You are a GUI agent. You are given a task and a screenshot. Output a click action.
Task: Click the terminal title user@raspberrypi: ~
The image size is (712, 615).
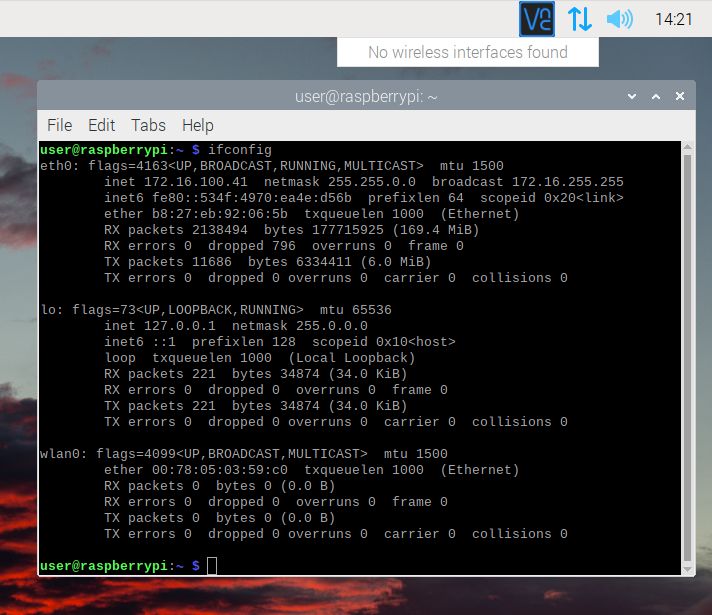[366, 97]
